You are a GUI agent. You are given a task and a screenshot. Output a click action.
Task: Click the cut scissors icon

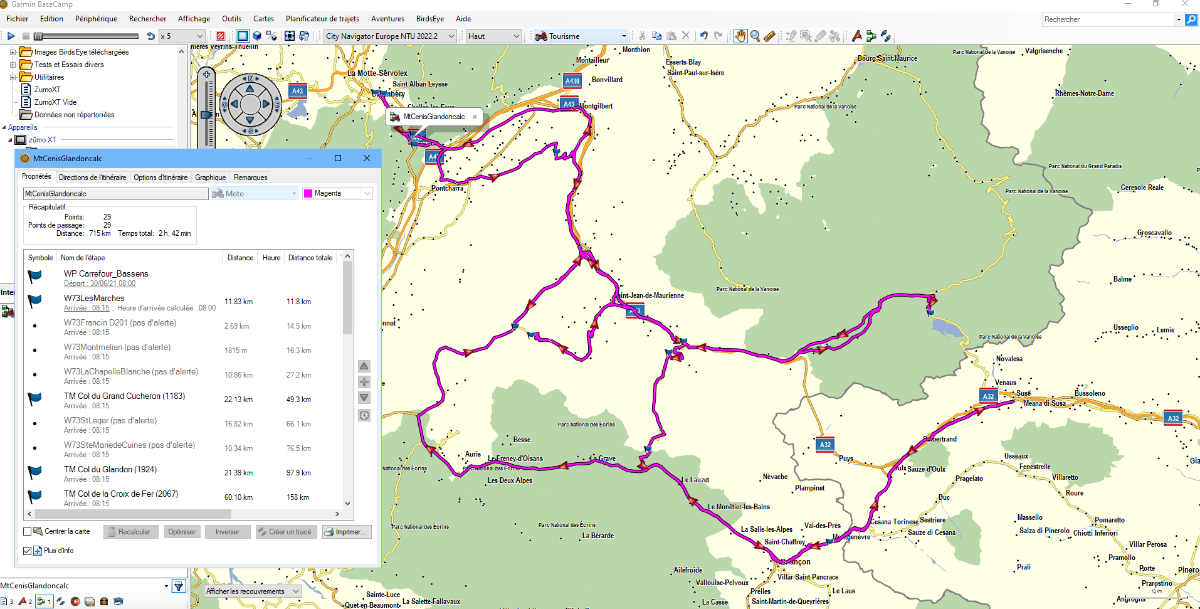[x=642, y=35]
